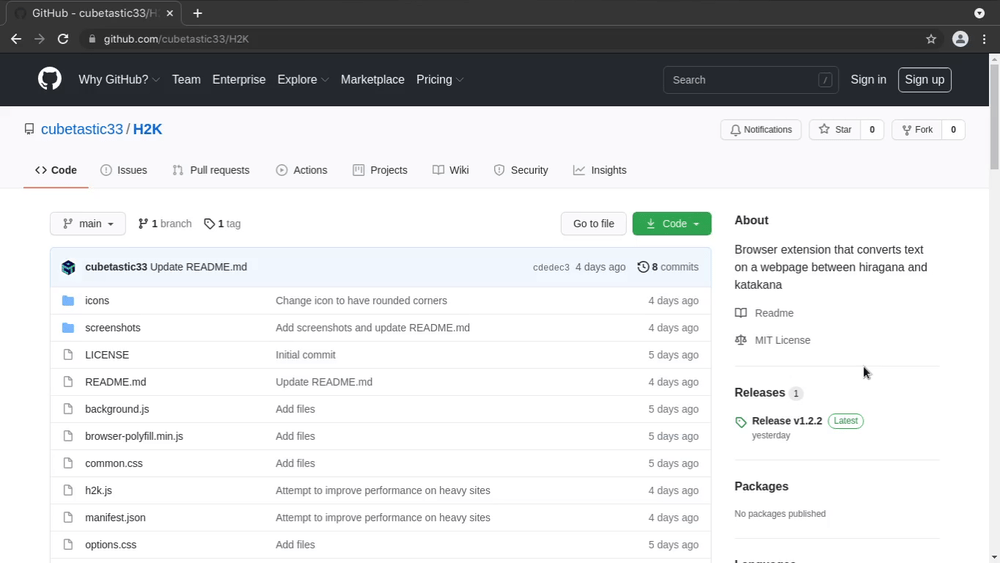Click the background.js file icon
The width and height of the screenshot is (1000, 563).
click(x=68, y=409)
